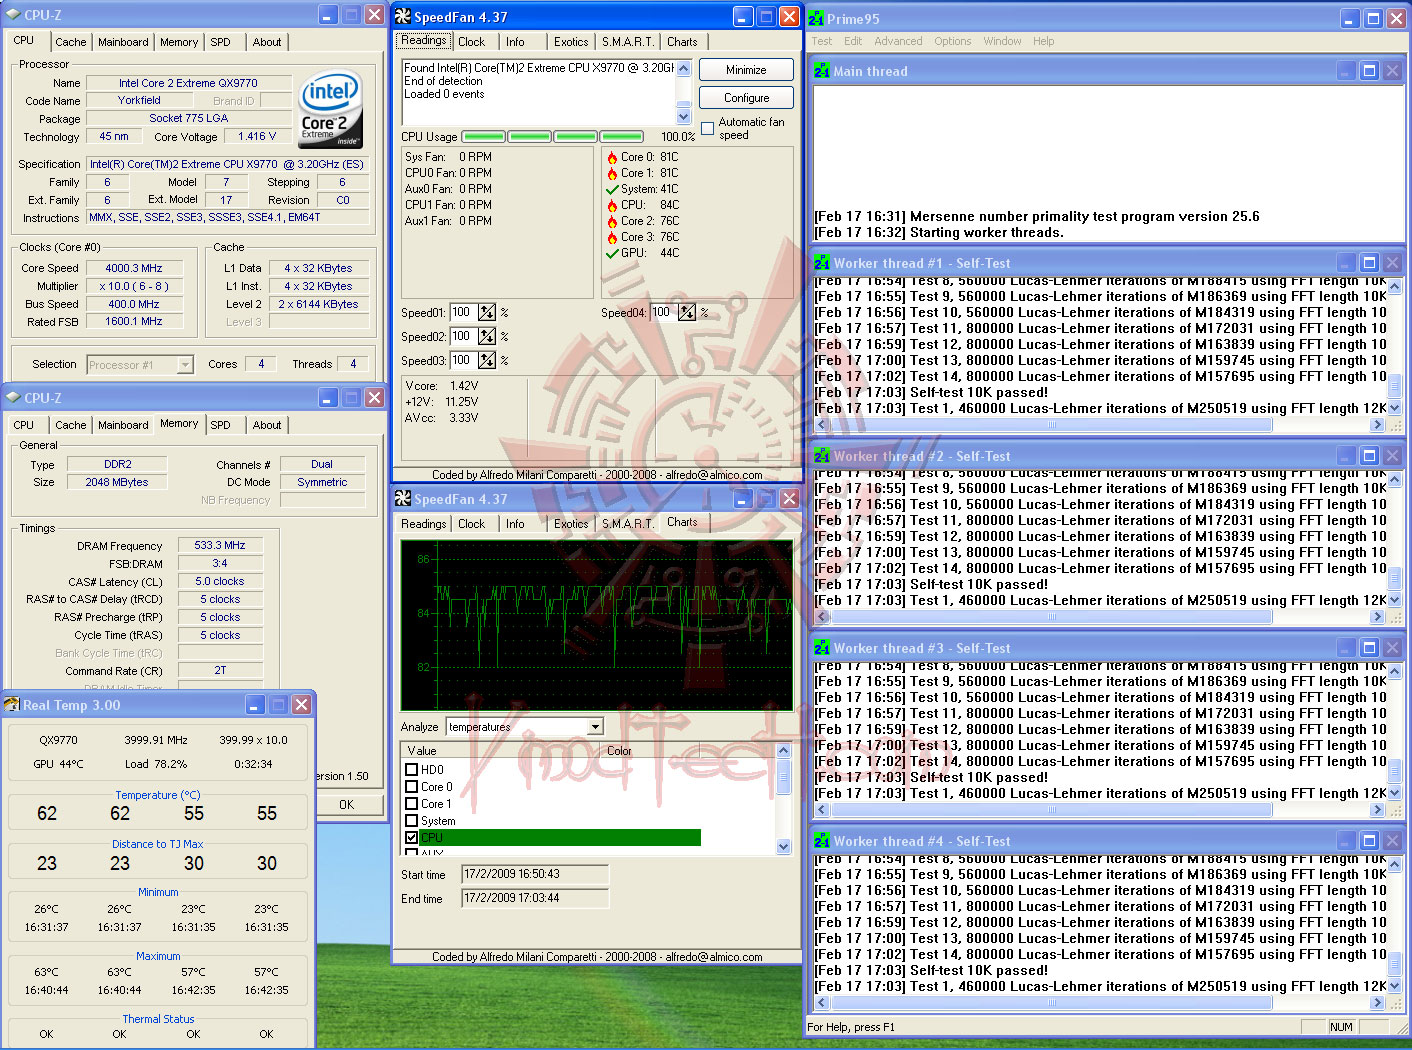Switch to the S.M.A.R.T. tab in top SpeedFan
The image size is (1412, 1050).
(x=627, y=42)
